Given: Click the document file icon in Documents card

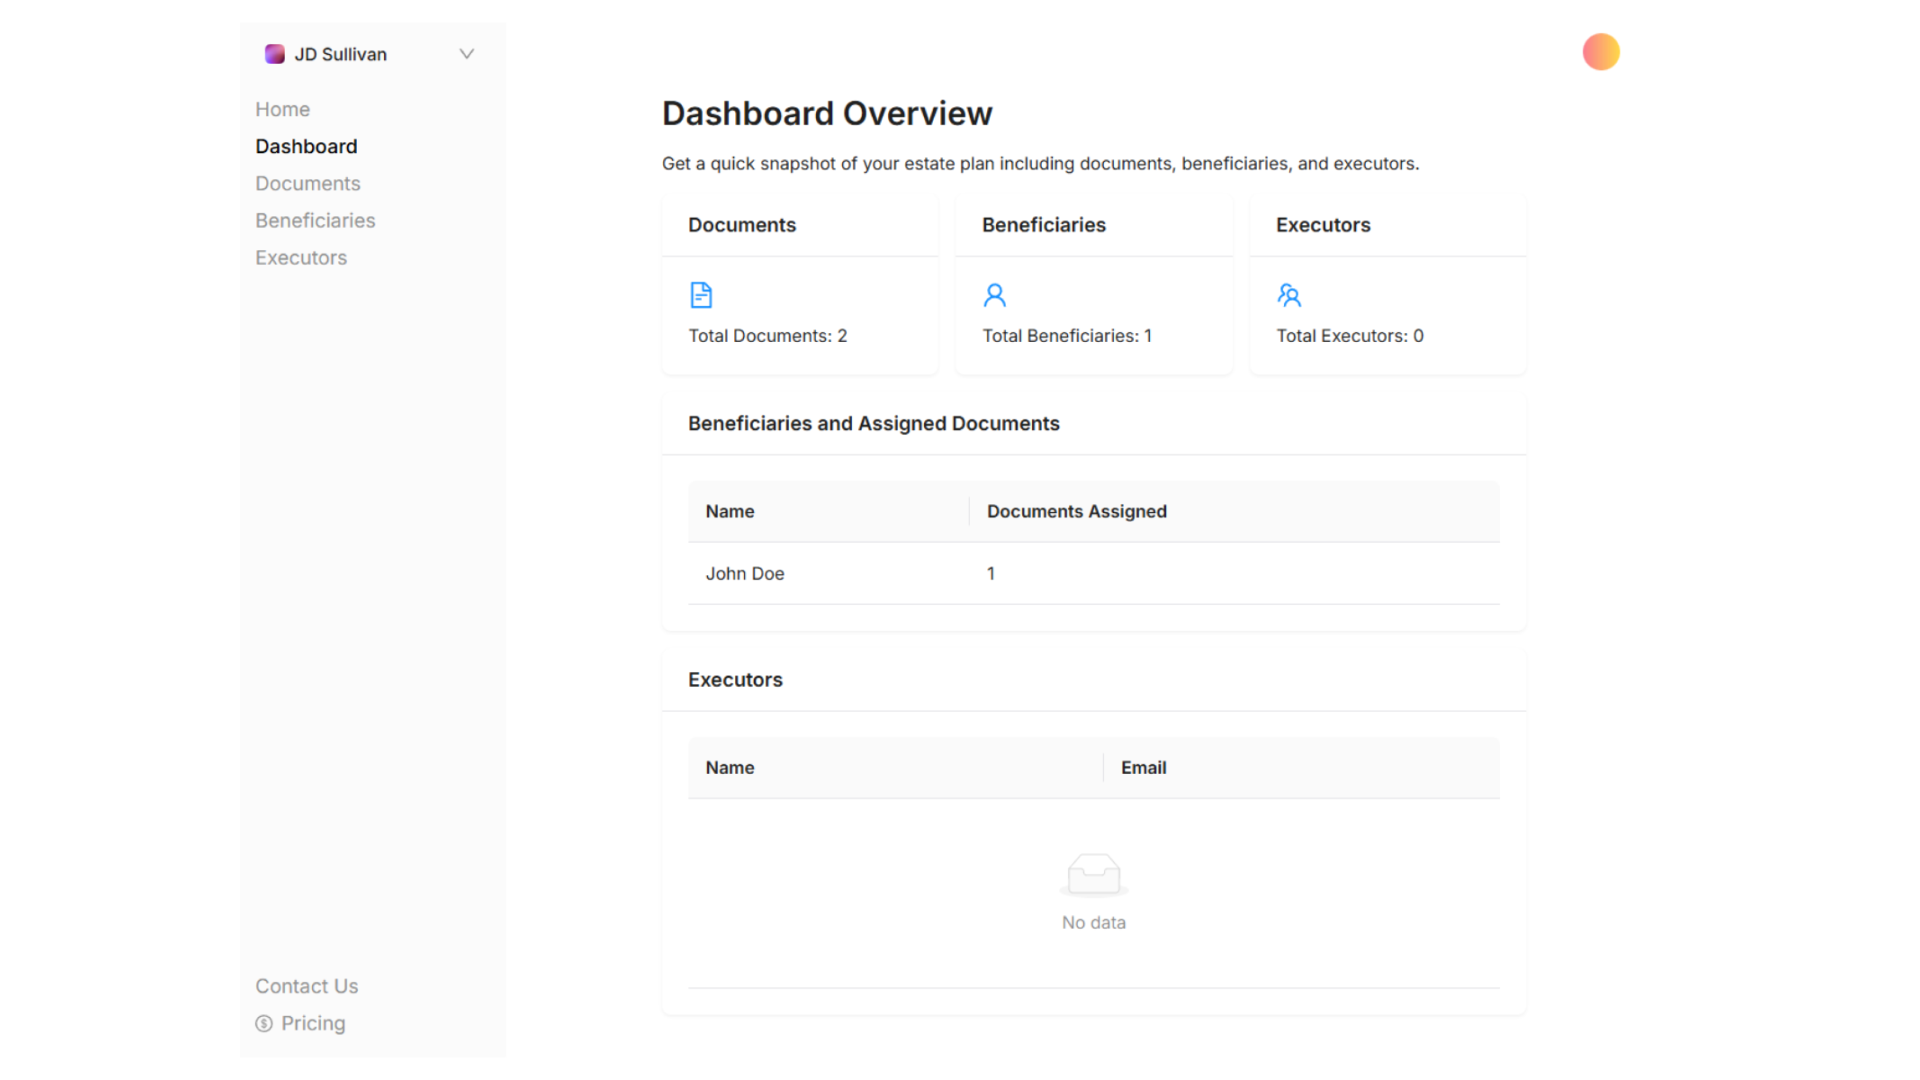Looking at the screenshot, I should point(701,295).
